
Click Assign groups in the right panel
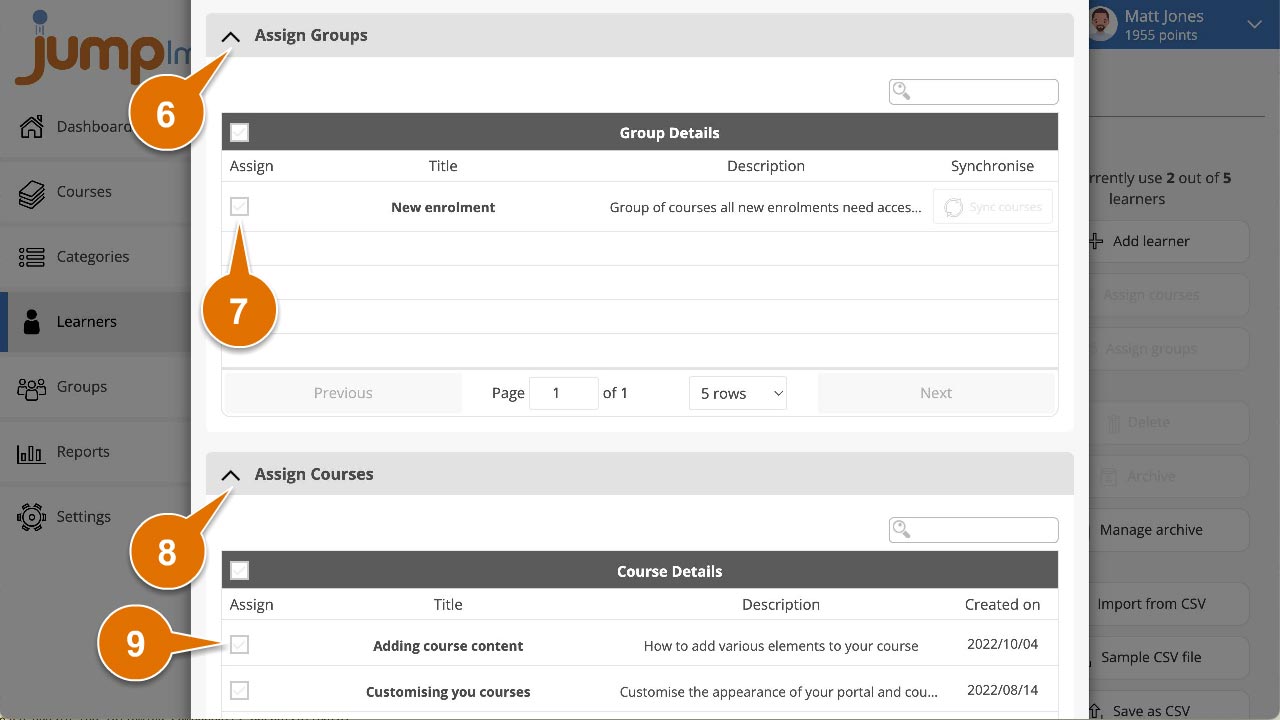pyautogui.click(x=1168, y=350)
